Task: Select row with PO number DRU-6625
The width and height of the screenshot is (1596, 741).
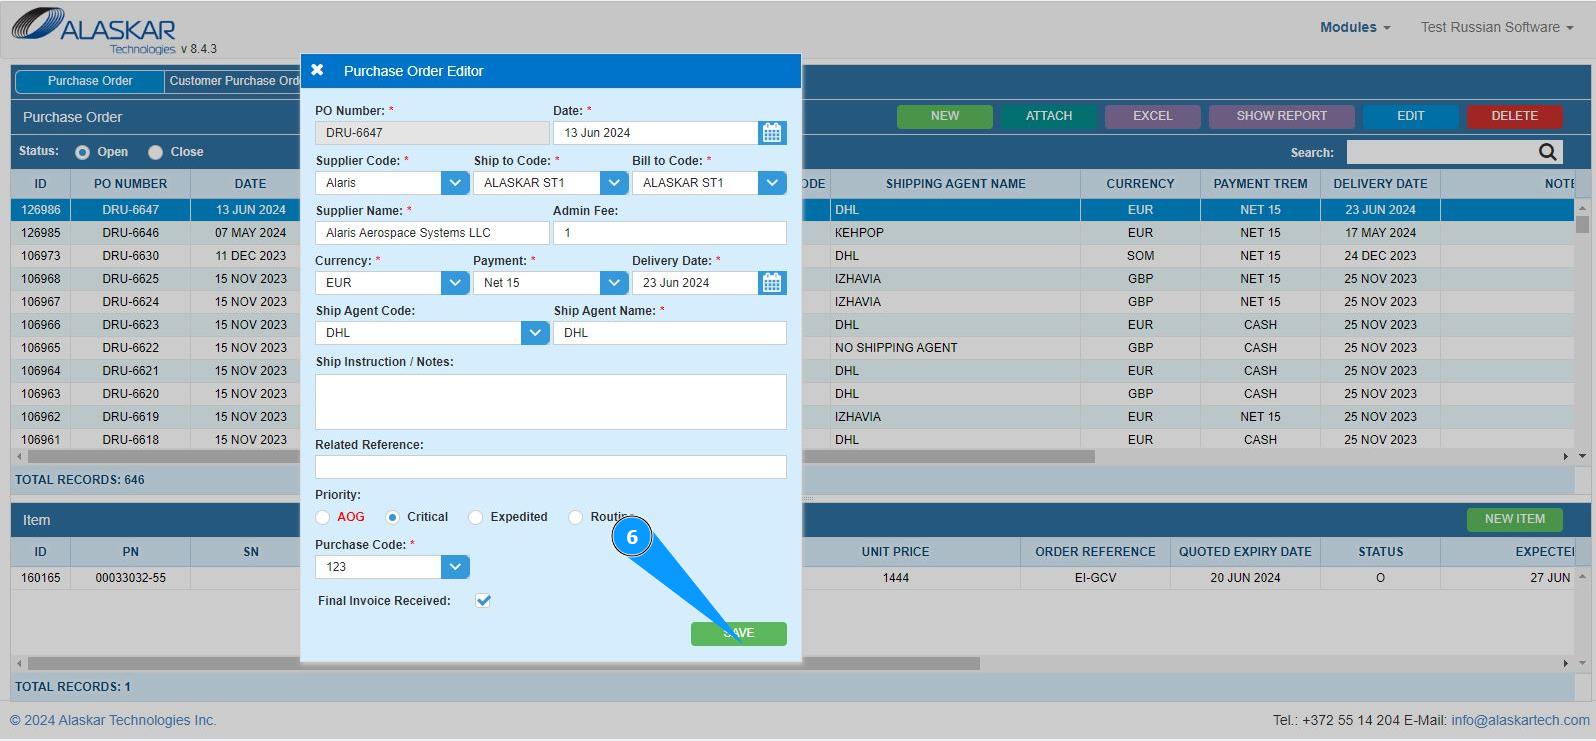Action: 130,279
